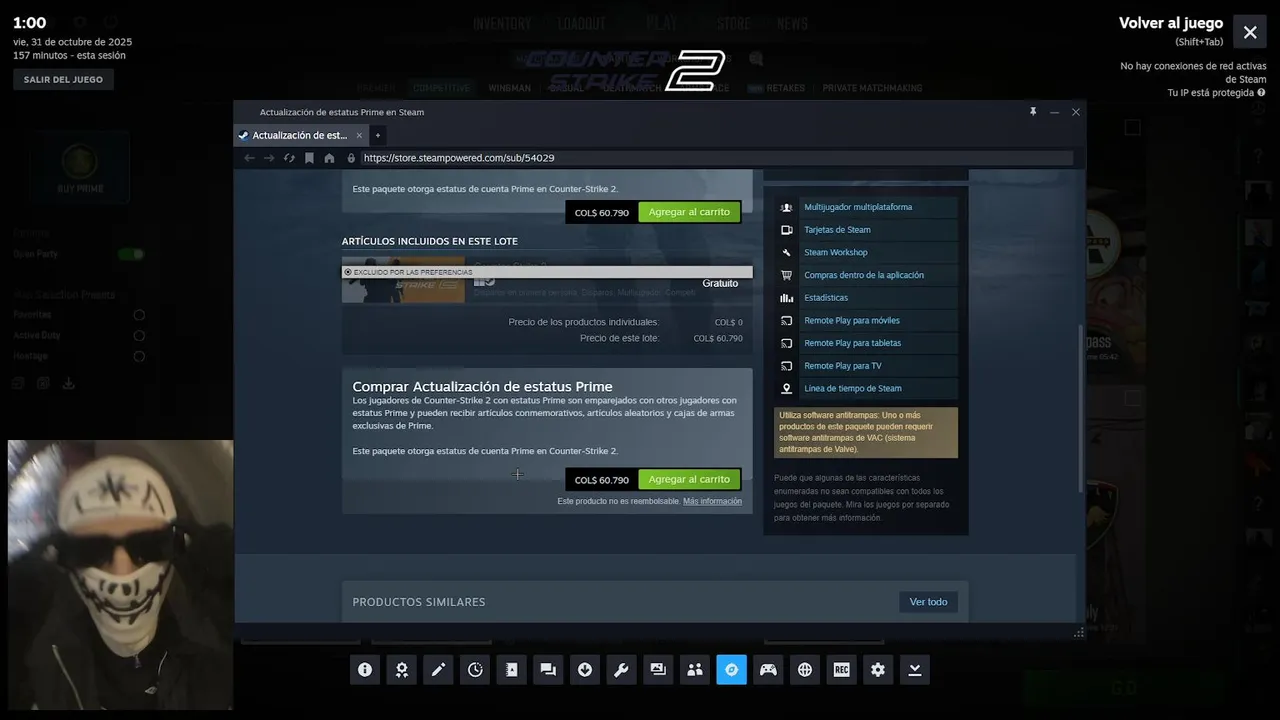Close the Volver al juego X button
The height and width of the screenshot is (720, 1280).
click(x=1250, y=32)
